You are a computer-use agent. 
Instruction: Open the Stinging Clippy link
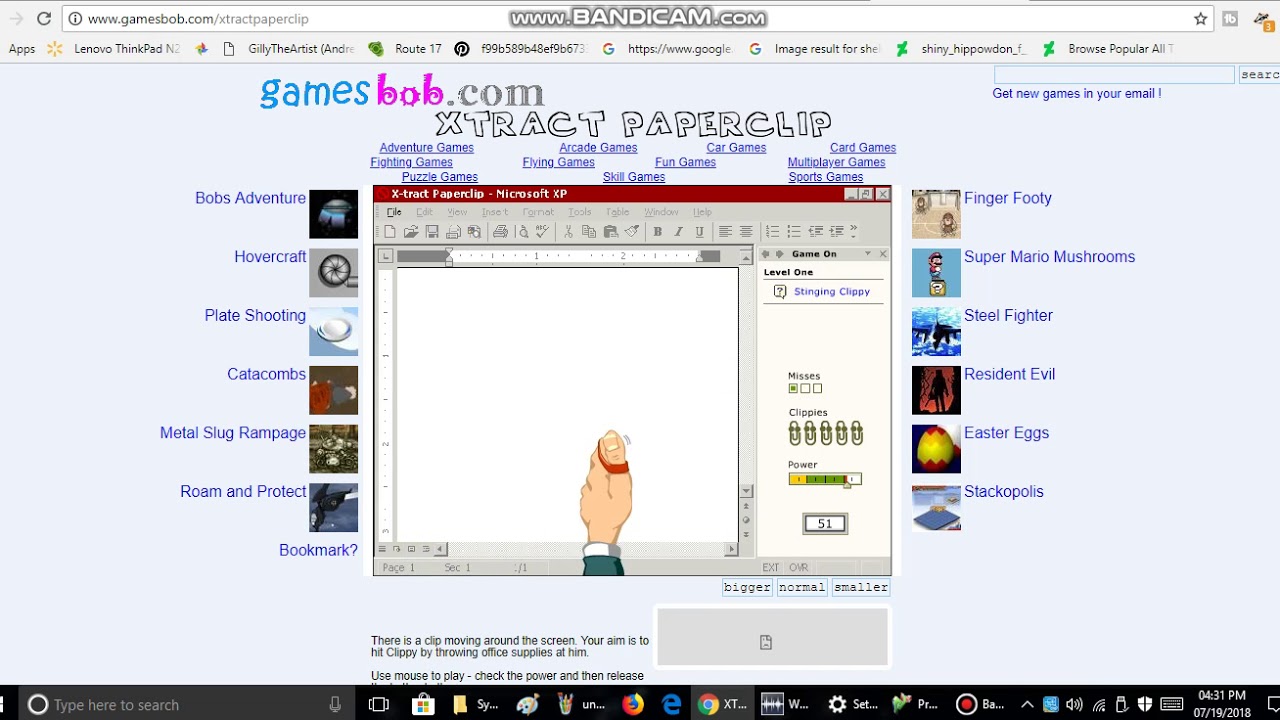tap(832, 292)
